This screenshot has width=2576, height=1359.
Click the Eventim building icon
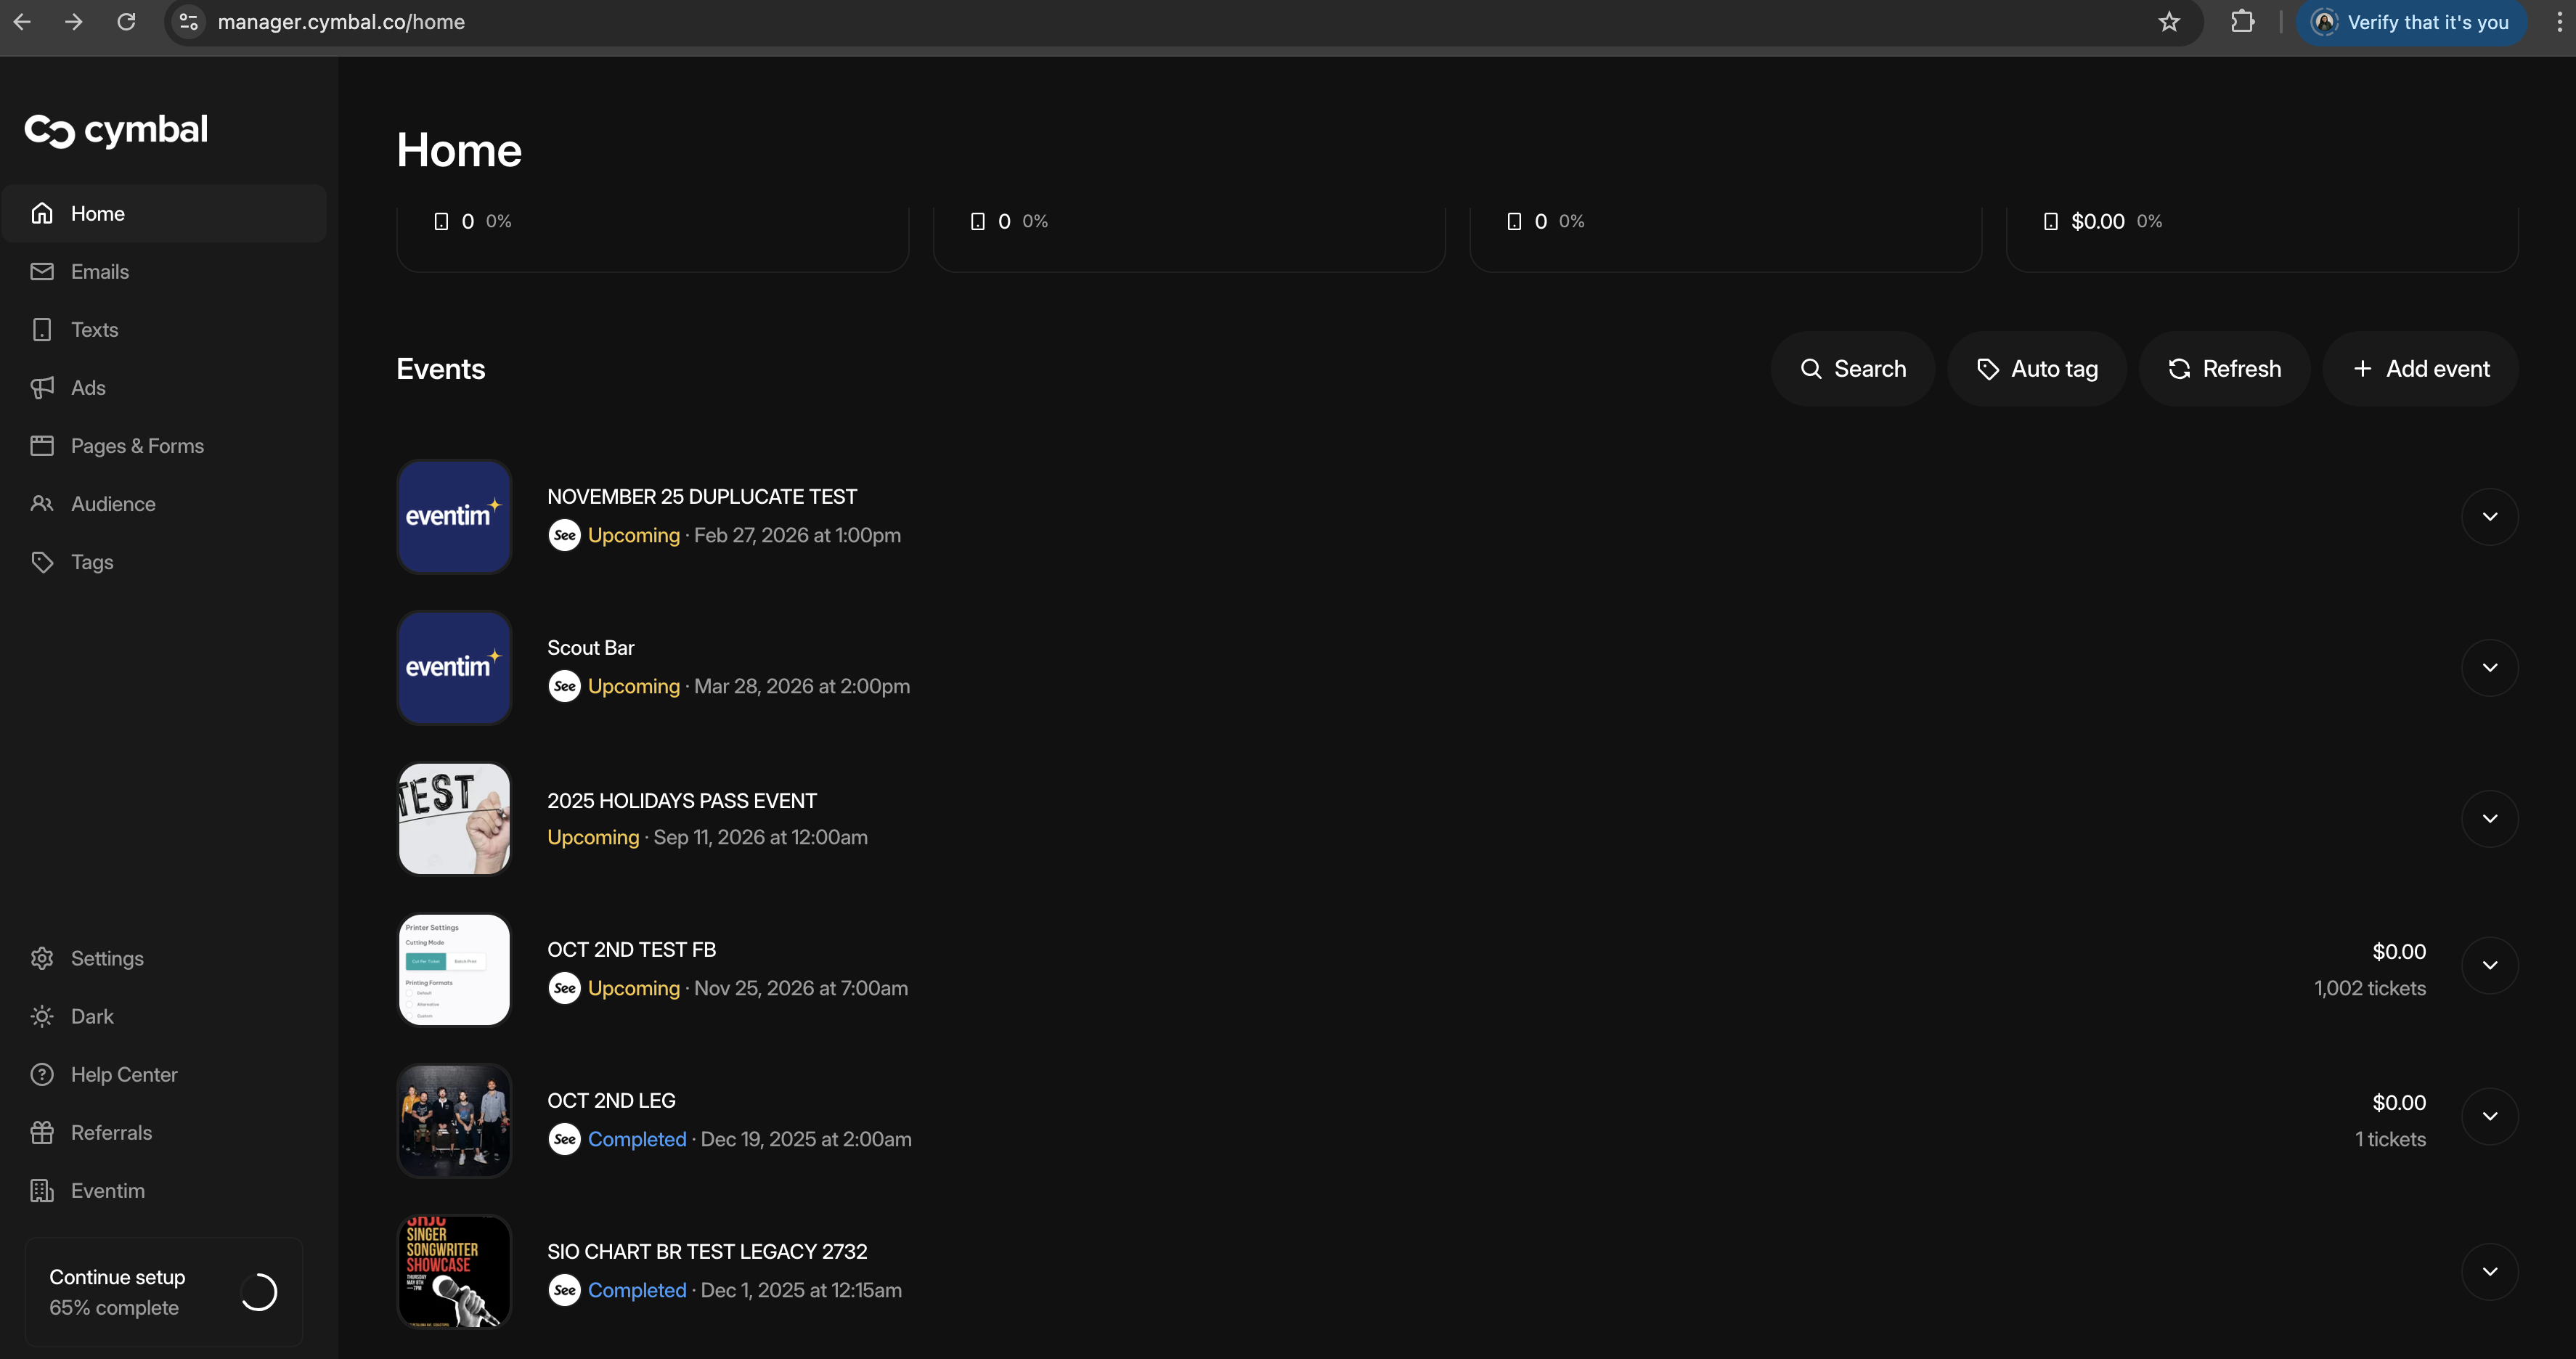42,1190
